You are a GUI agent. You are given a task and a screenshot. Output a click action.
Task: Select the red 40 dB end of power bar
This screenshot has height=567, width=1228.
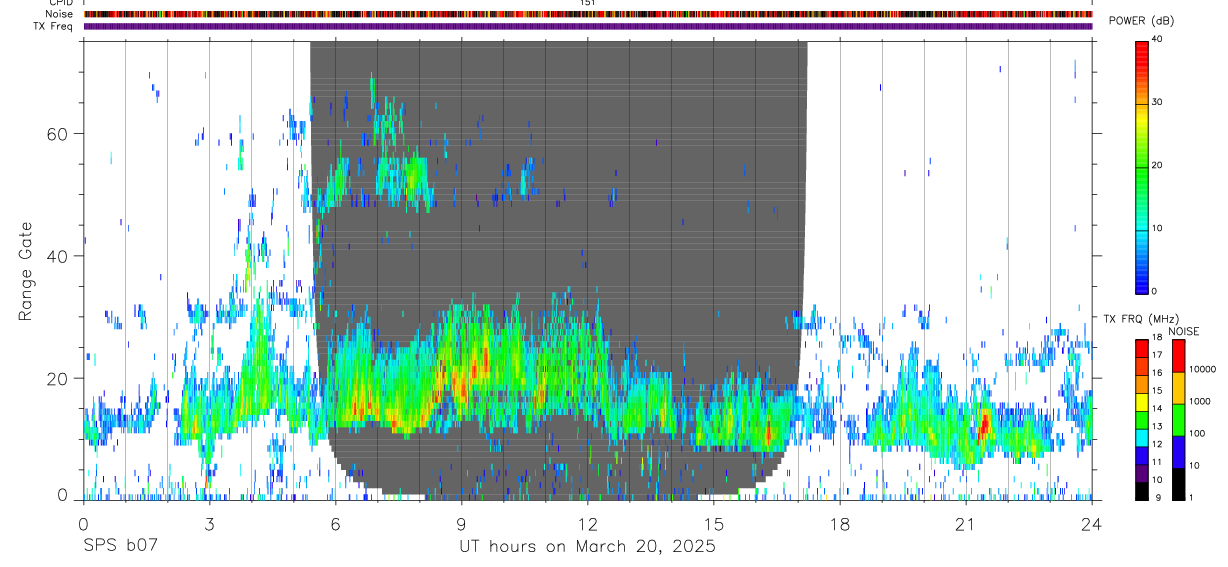(x=1142, y=46)
